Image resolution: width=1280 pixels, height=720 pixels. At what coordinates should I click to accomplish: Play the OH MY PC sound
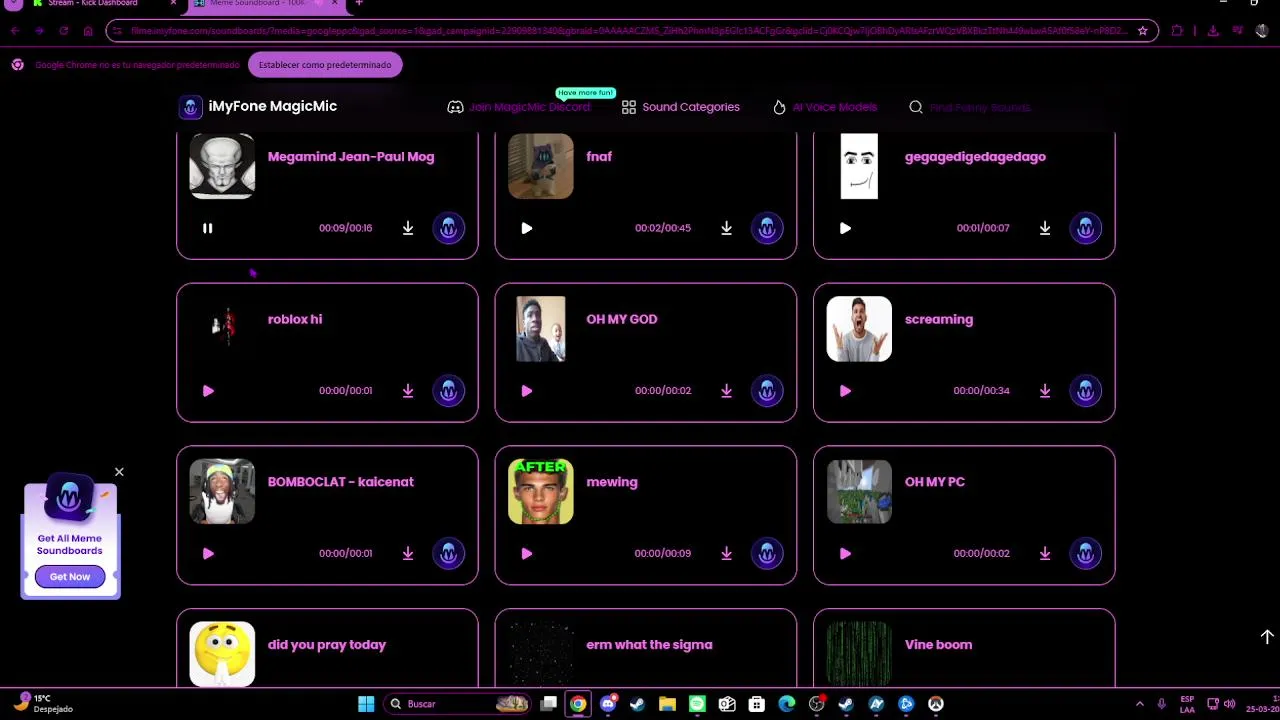click(845, 553)
